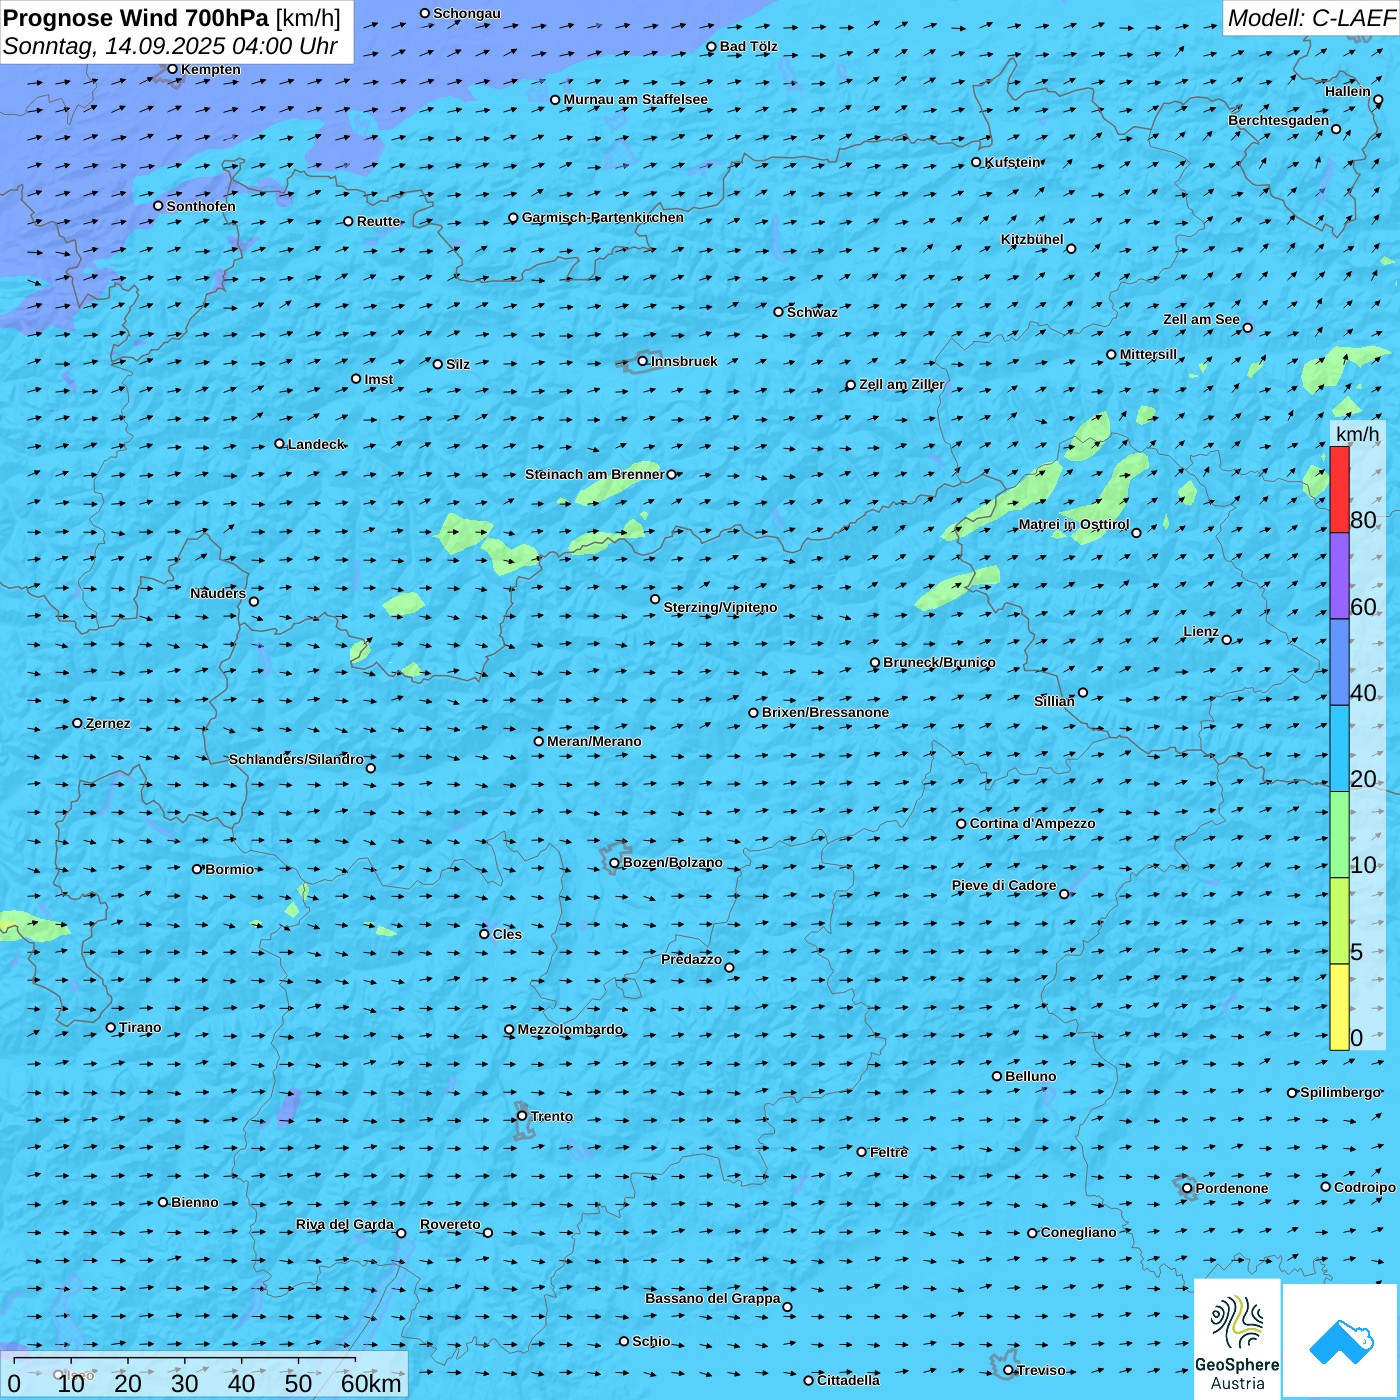The width and height of the screenshot is (1400, 1400).
Task: Select the yellow 0–5 legend segment
Action: [x=1339, y=1007]
